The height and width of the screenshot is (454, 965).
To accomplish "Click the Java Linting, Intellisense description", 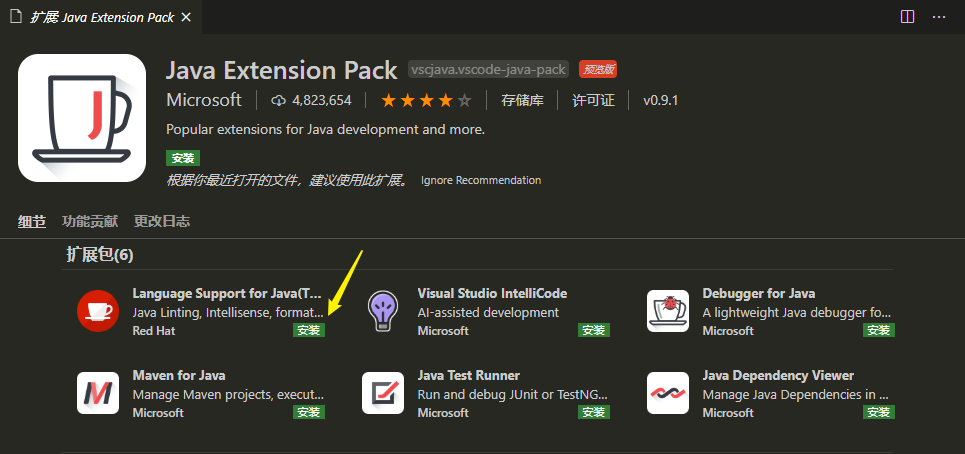I will tap(228, 313).
